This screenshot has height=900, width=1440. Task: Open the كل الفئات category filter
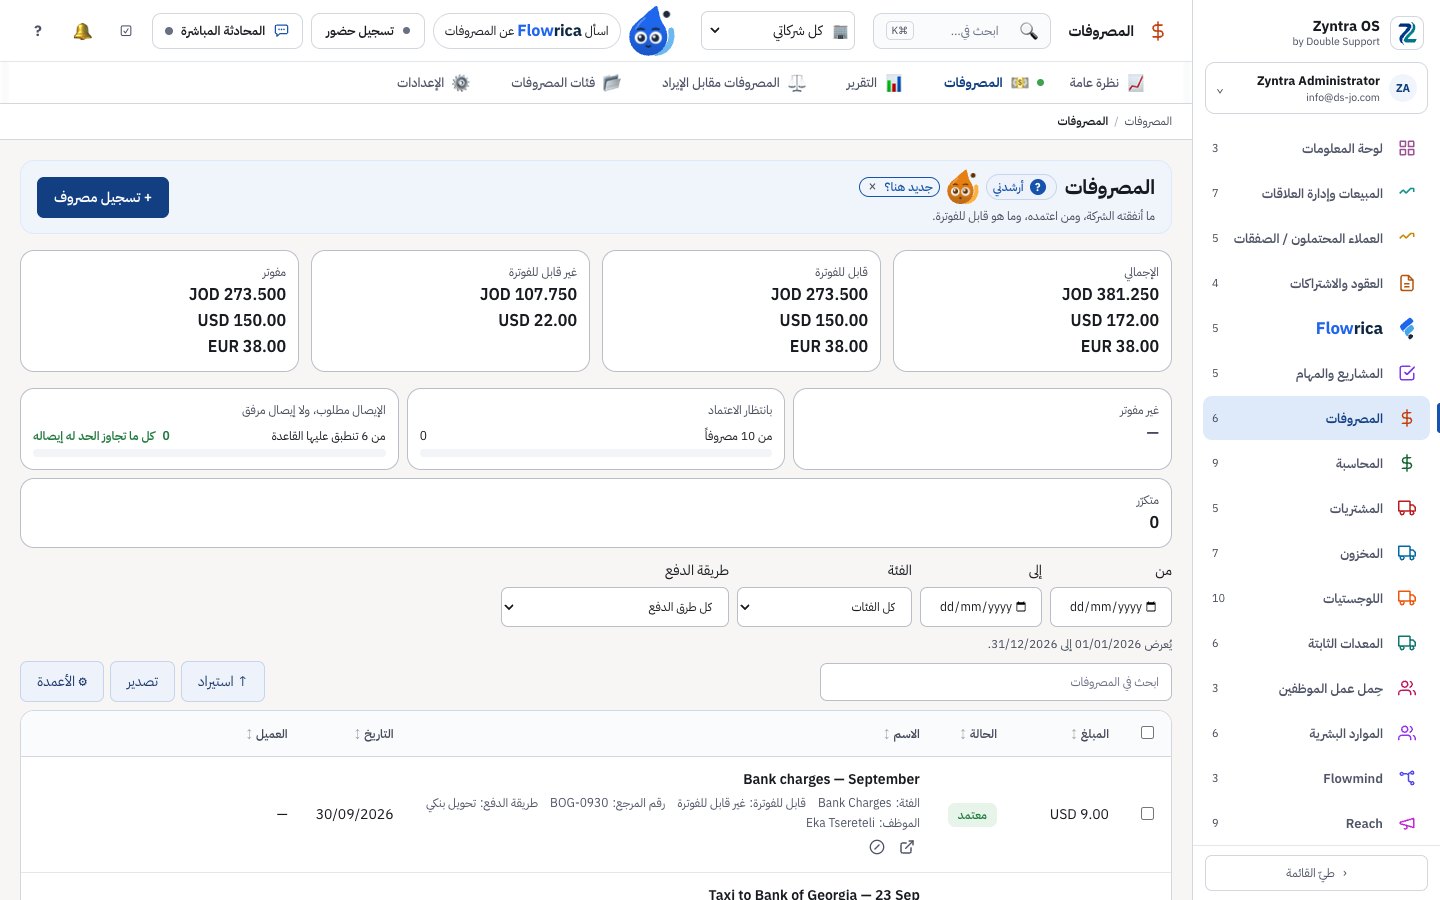[x=824, y=607]
